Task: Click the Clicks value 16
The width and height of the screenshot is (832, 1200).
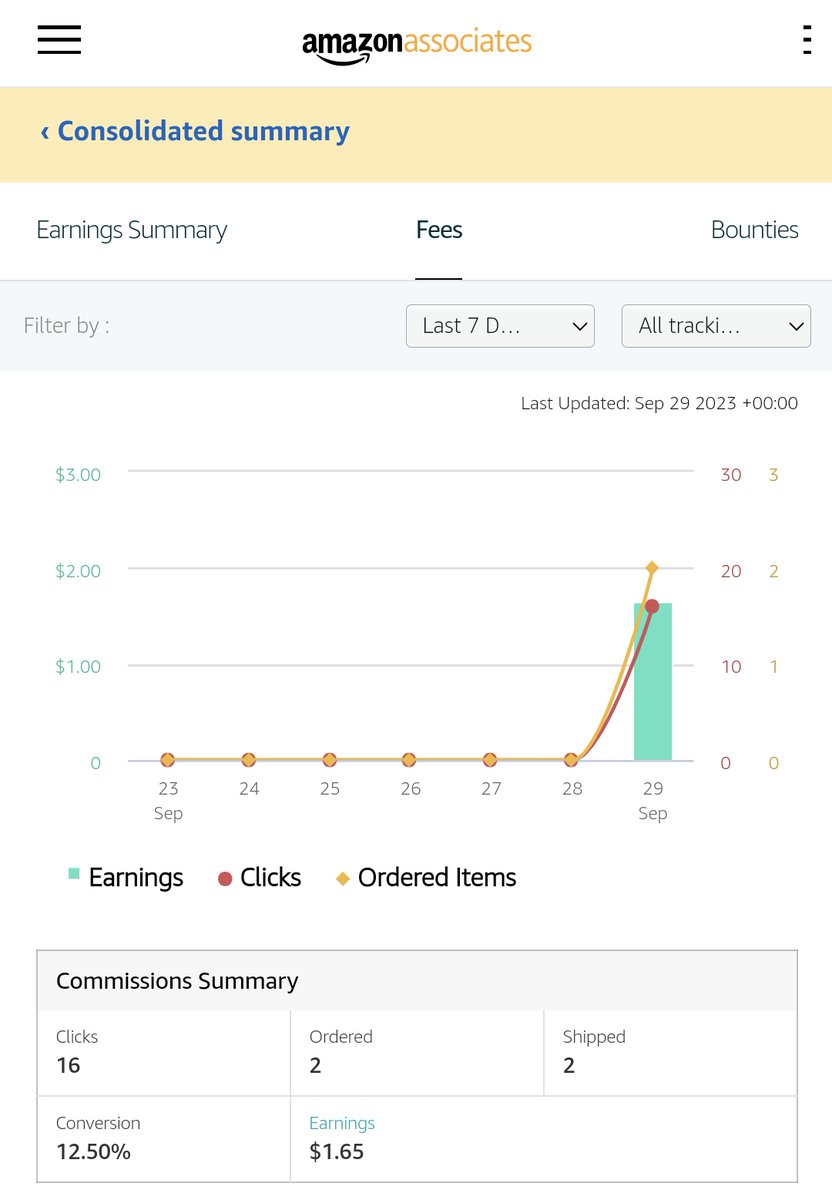Action: click(x=68, y=1065)
